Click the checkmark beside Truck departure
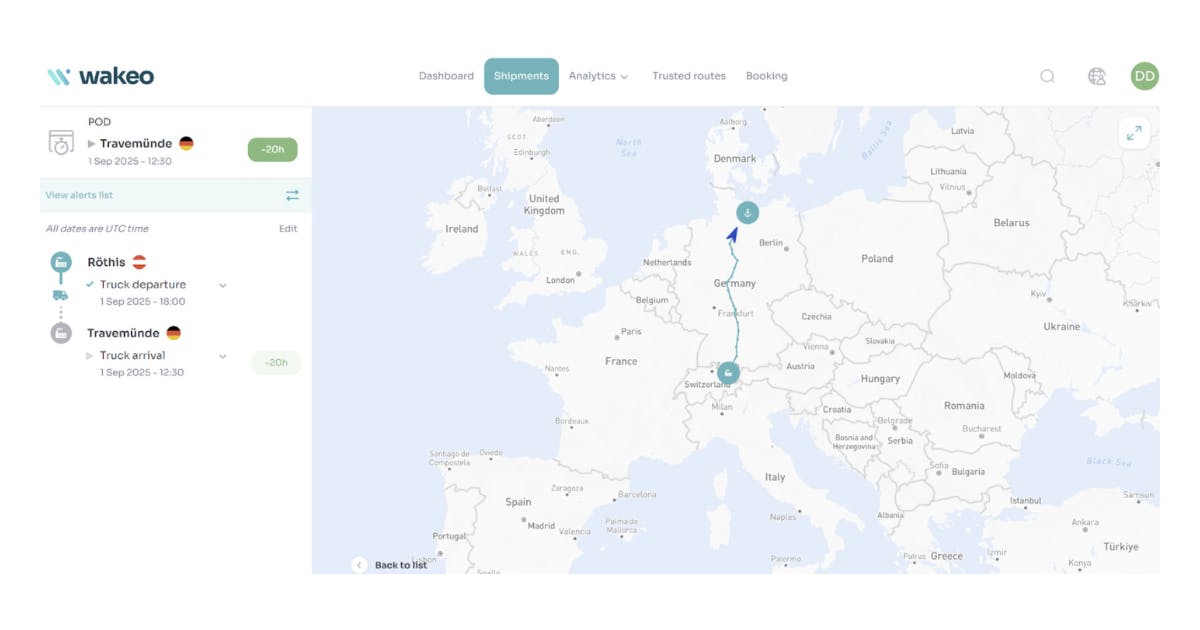The height and width of the screenshot is (630, 1200). (x=90, y=284)
